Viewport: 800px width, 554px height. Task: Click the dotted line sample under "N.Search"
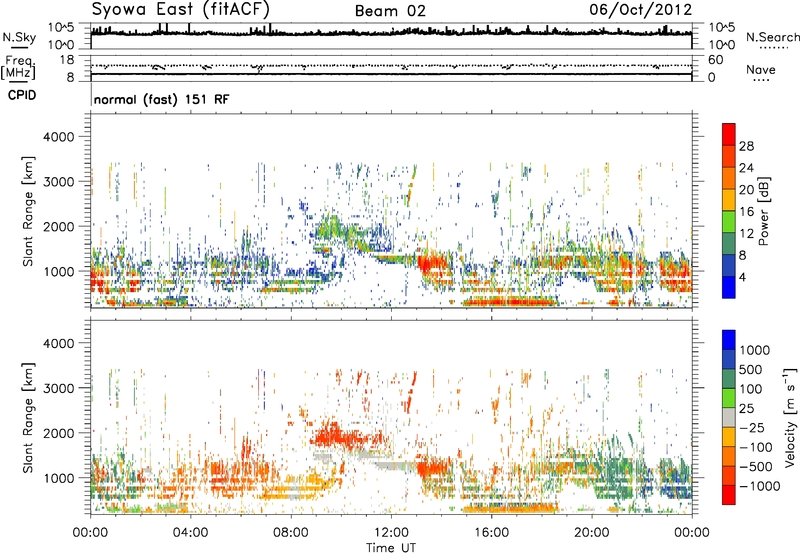coord(773,47)
